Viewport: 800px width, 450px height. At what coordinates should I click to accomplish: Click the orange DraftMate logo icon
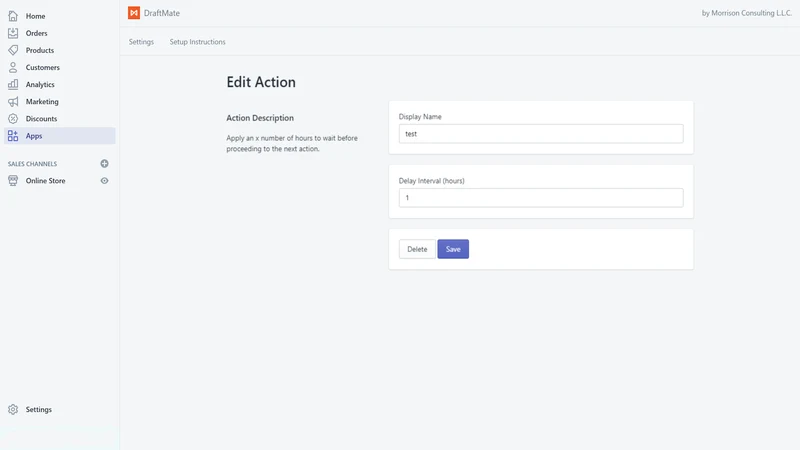tap(134, 13)
